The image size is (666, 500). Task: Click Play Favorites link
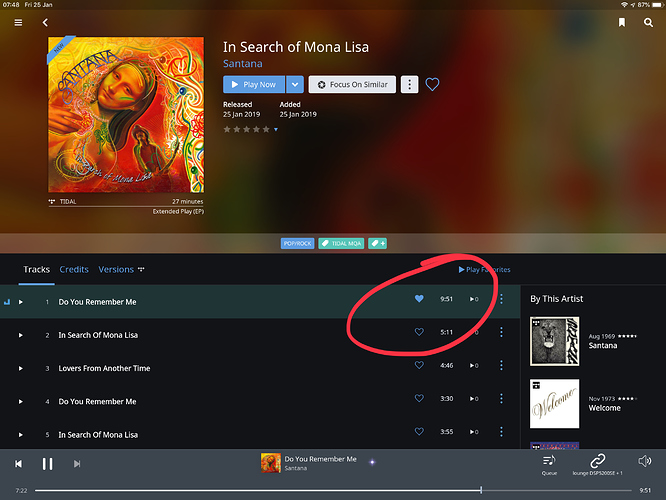click(x=484, y=269)
